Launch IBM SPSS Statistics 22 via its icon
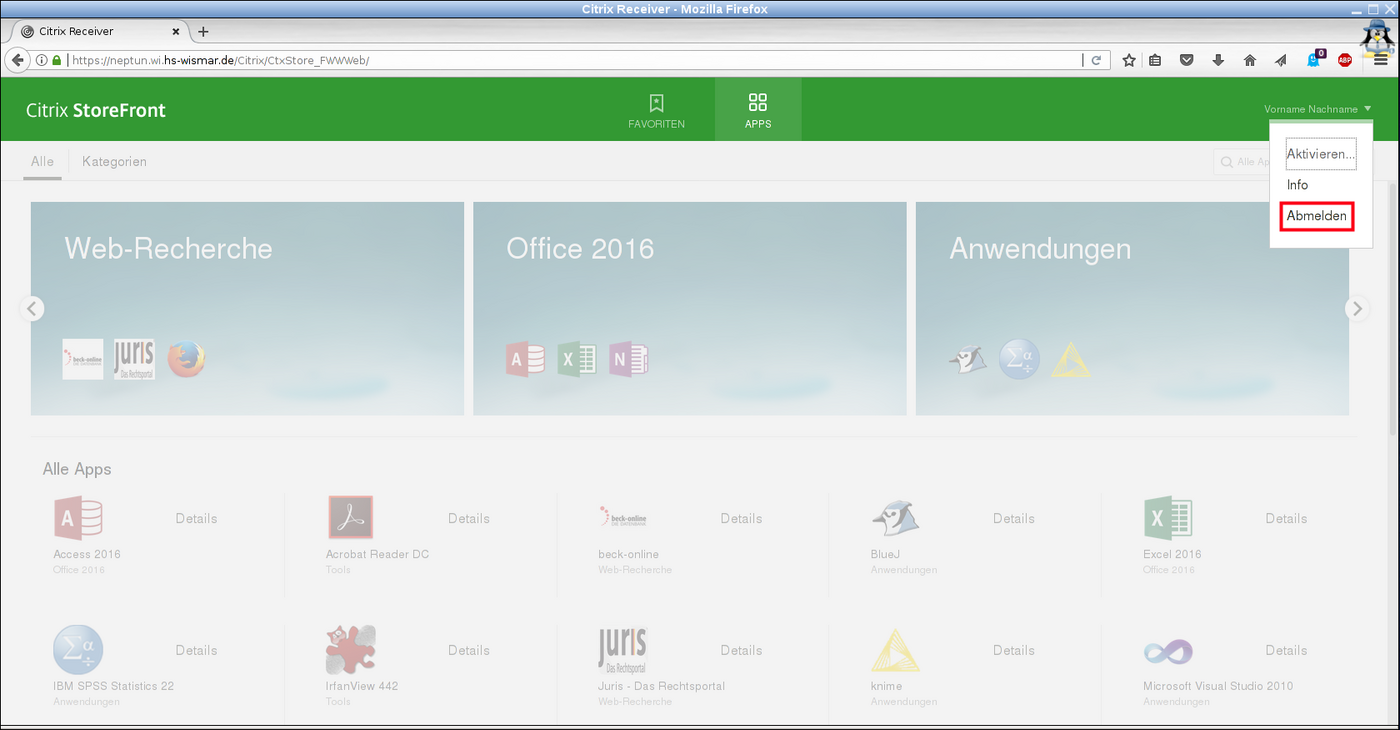 [78, 650]
